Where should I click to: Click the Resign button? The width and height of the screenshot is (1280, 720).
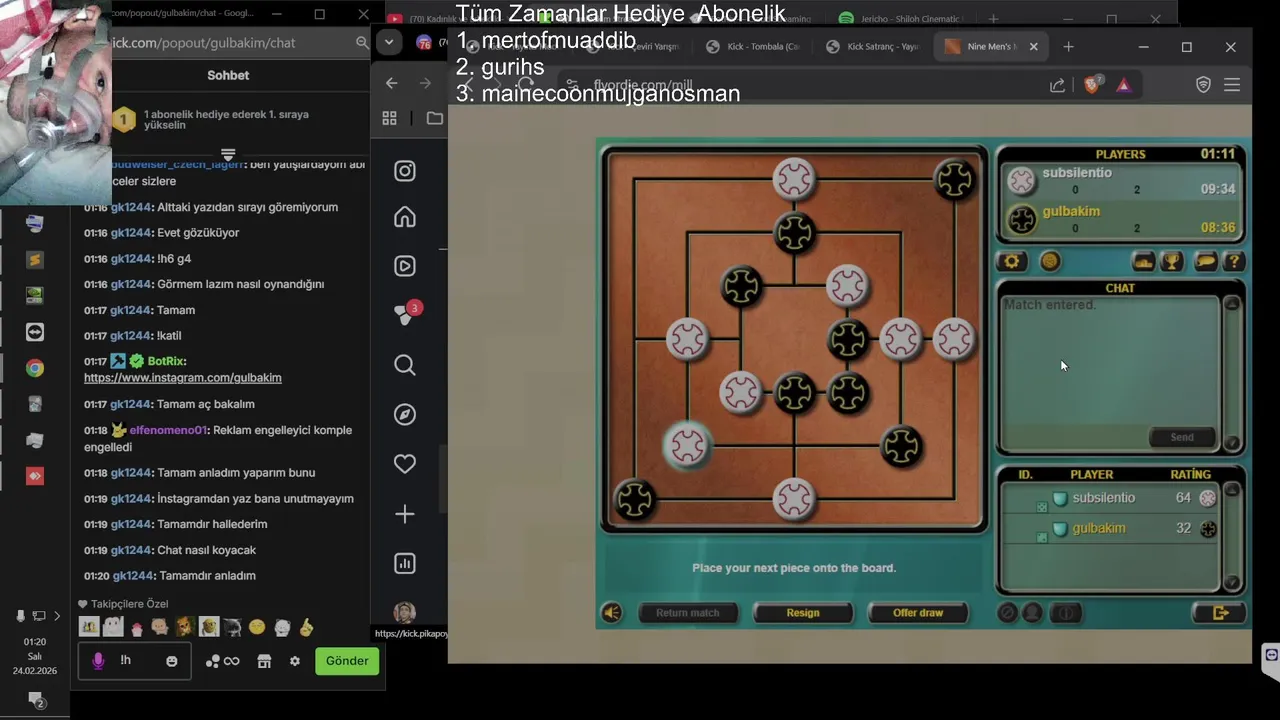tap(803, 613)
